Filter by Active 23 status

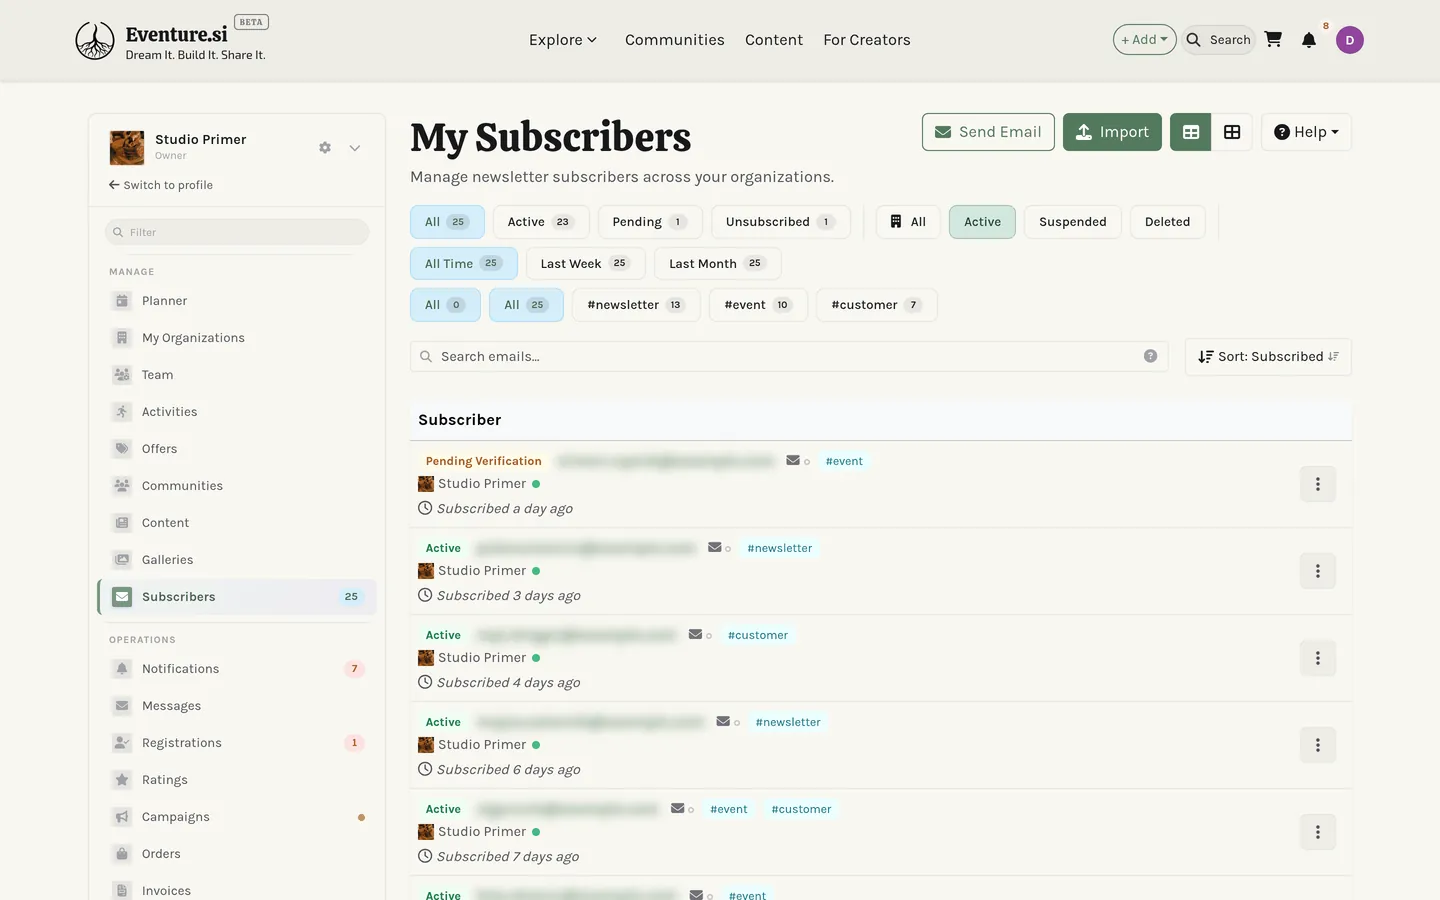click(541, 222)
